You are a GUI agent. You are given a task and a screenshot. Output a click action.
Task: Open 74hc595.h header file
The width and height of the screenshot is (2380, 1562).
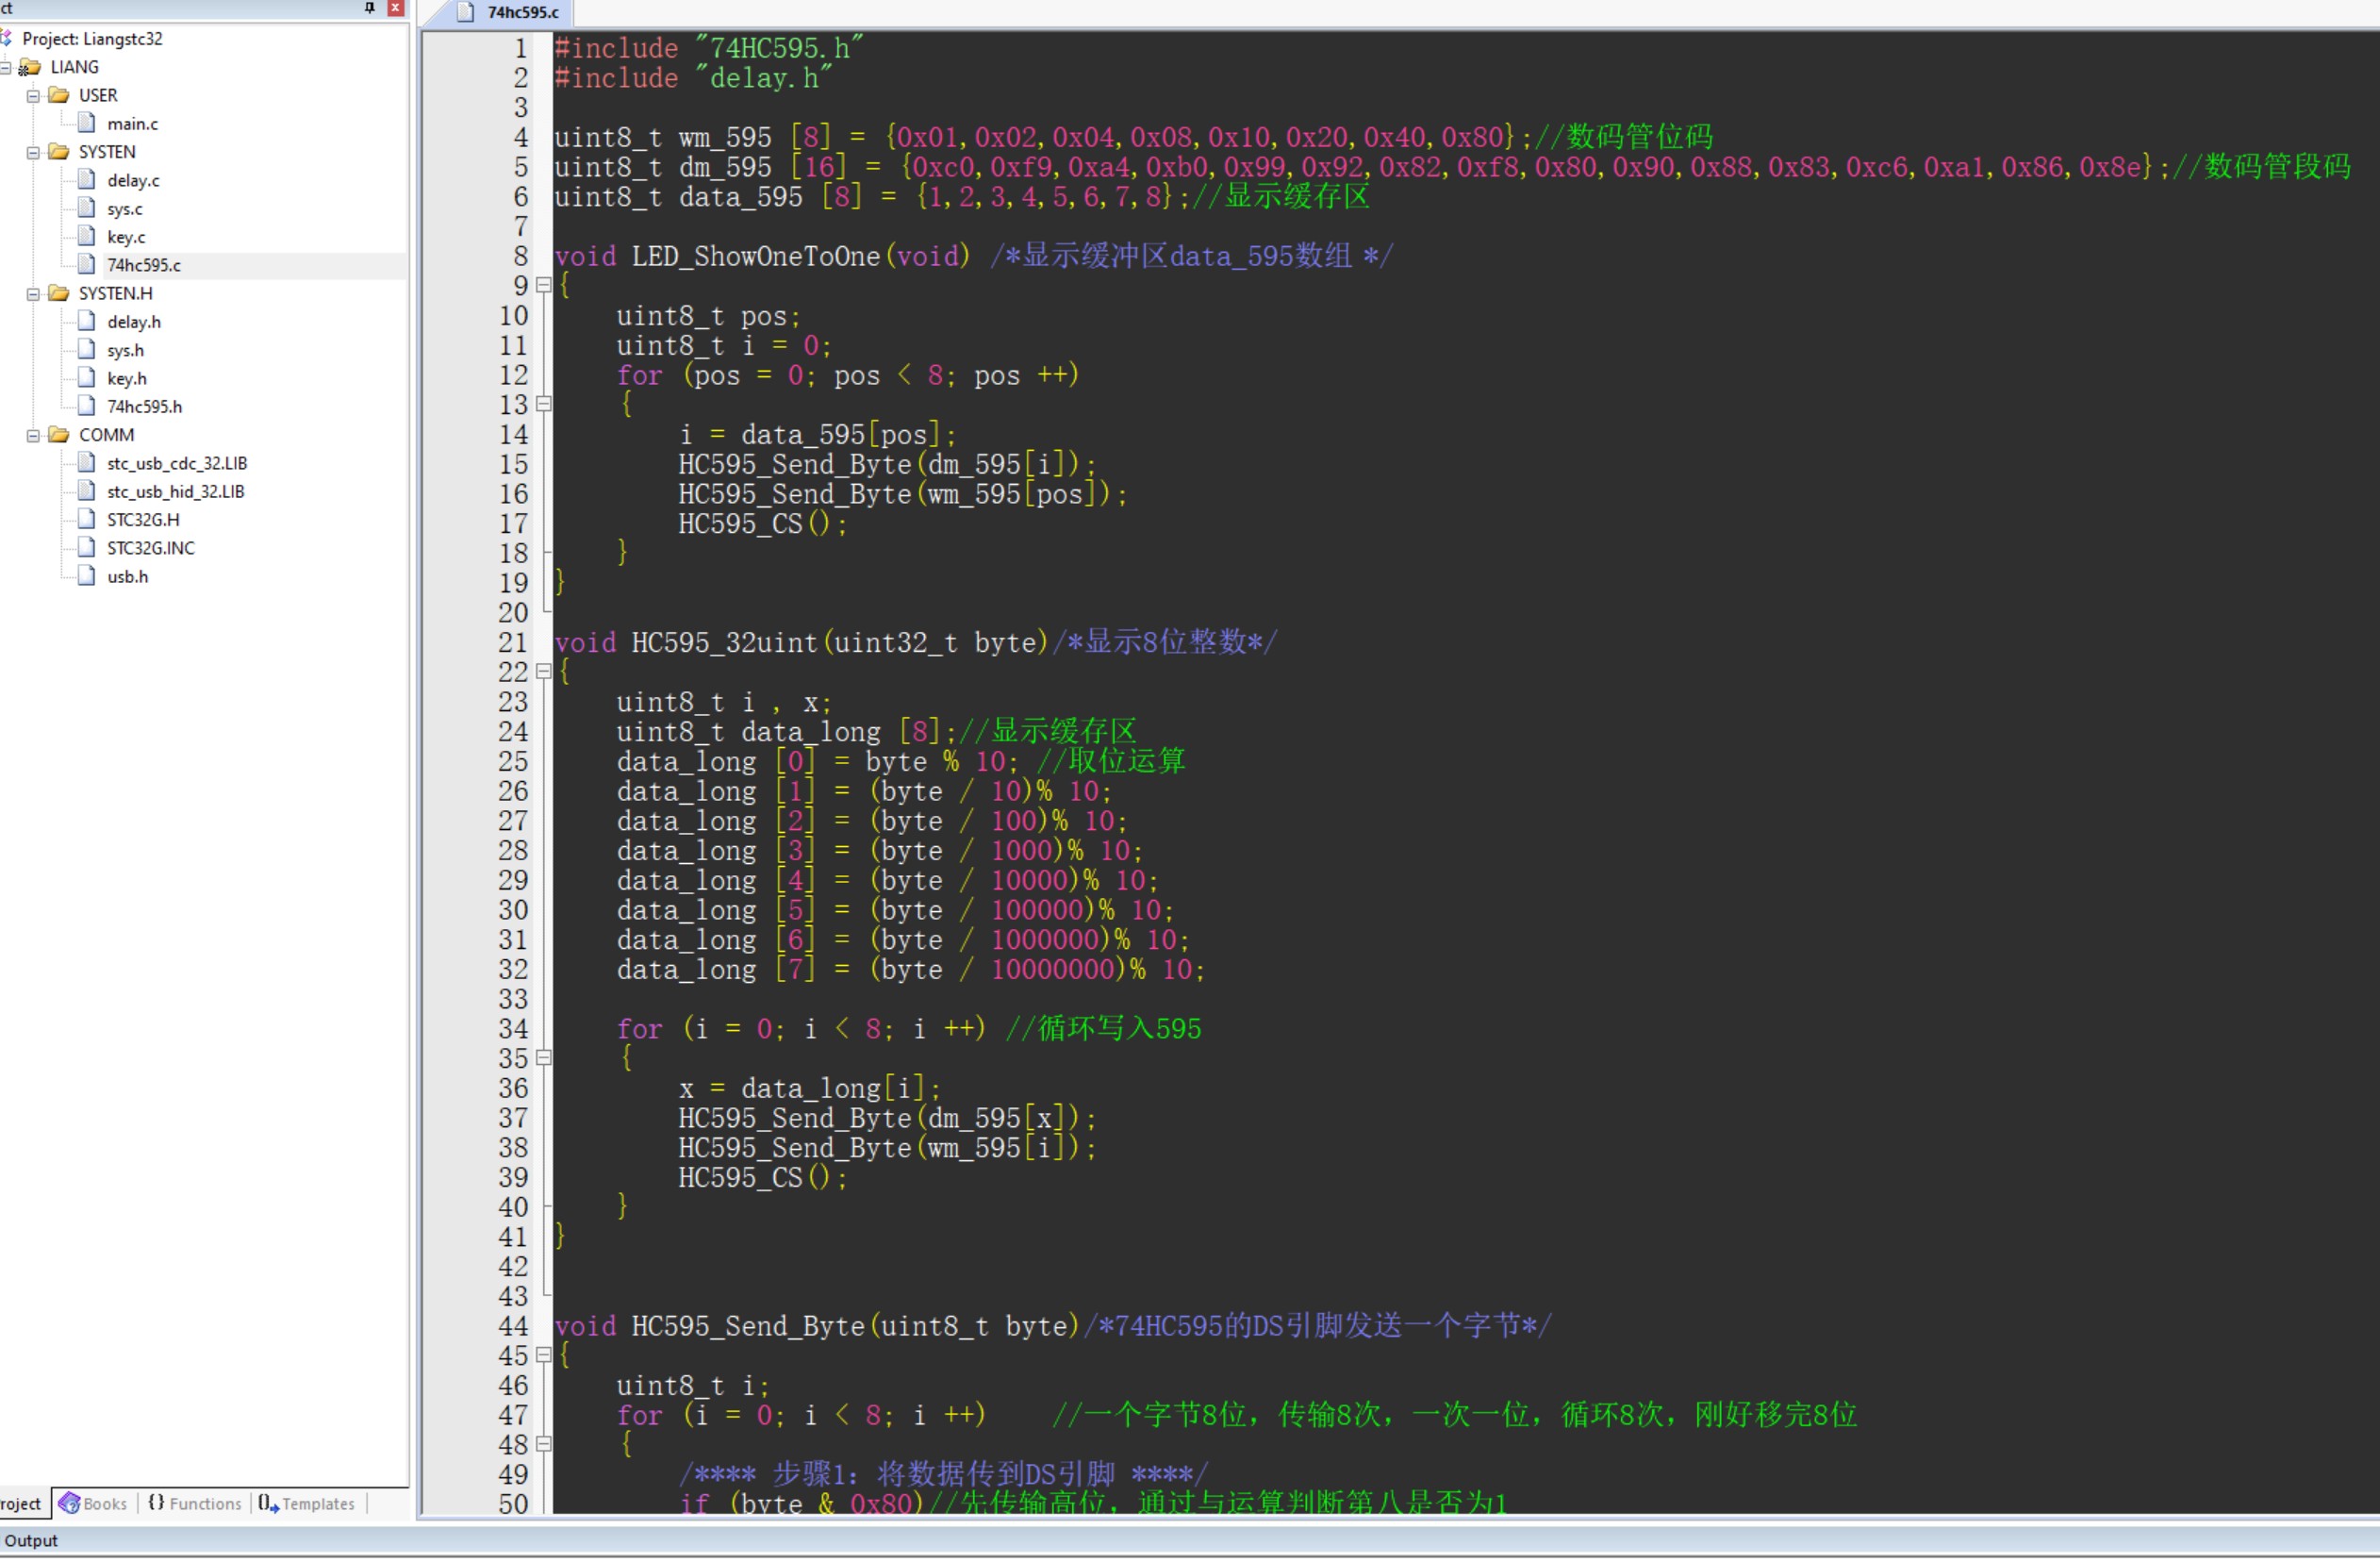point(145,407)
